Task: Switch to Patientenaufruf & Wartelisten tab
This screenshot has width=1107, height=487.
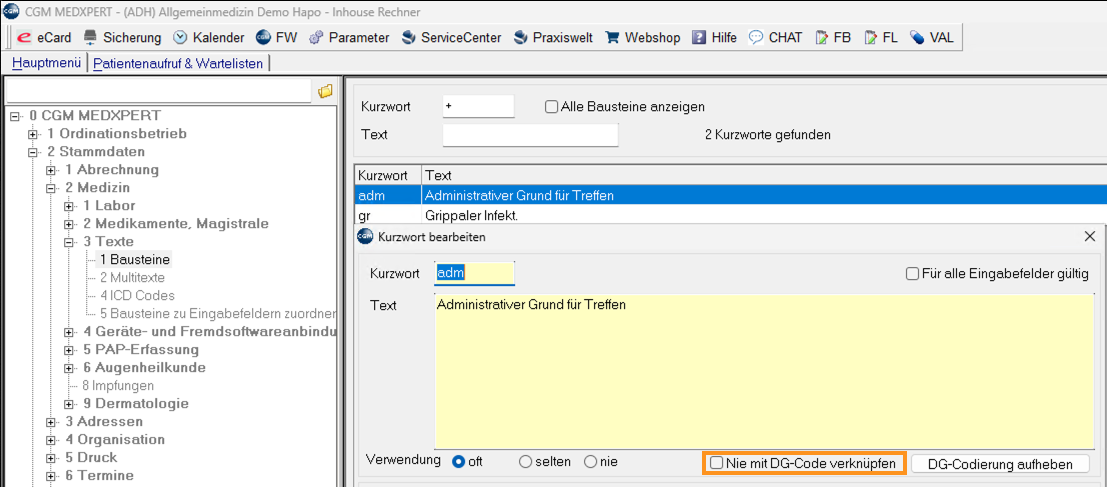Action: point(178,63)
